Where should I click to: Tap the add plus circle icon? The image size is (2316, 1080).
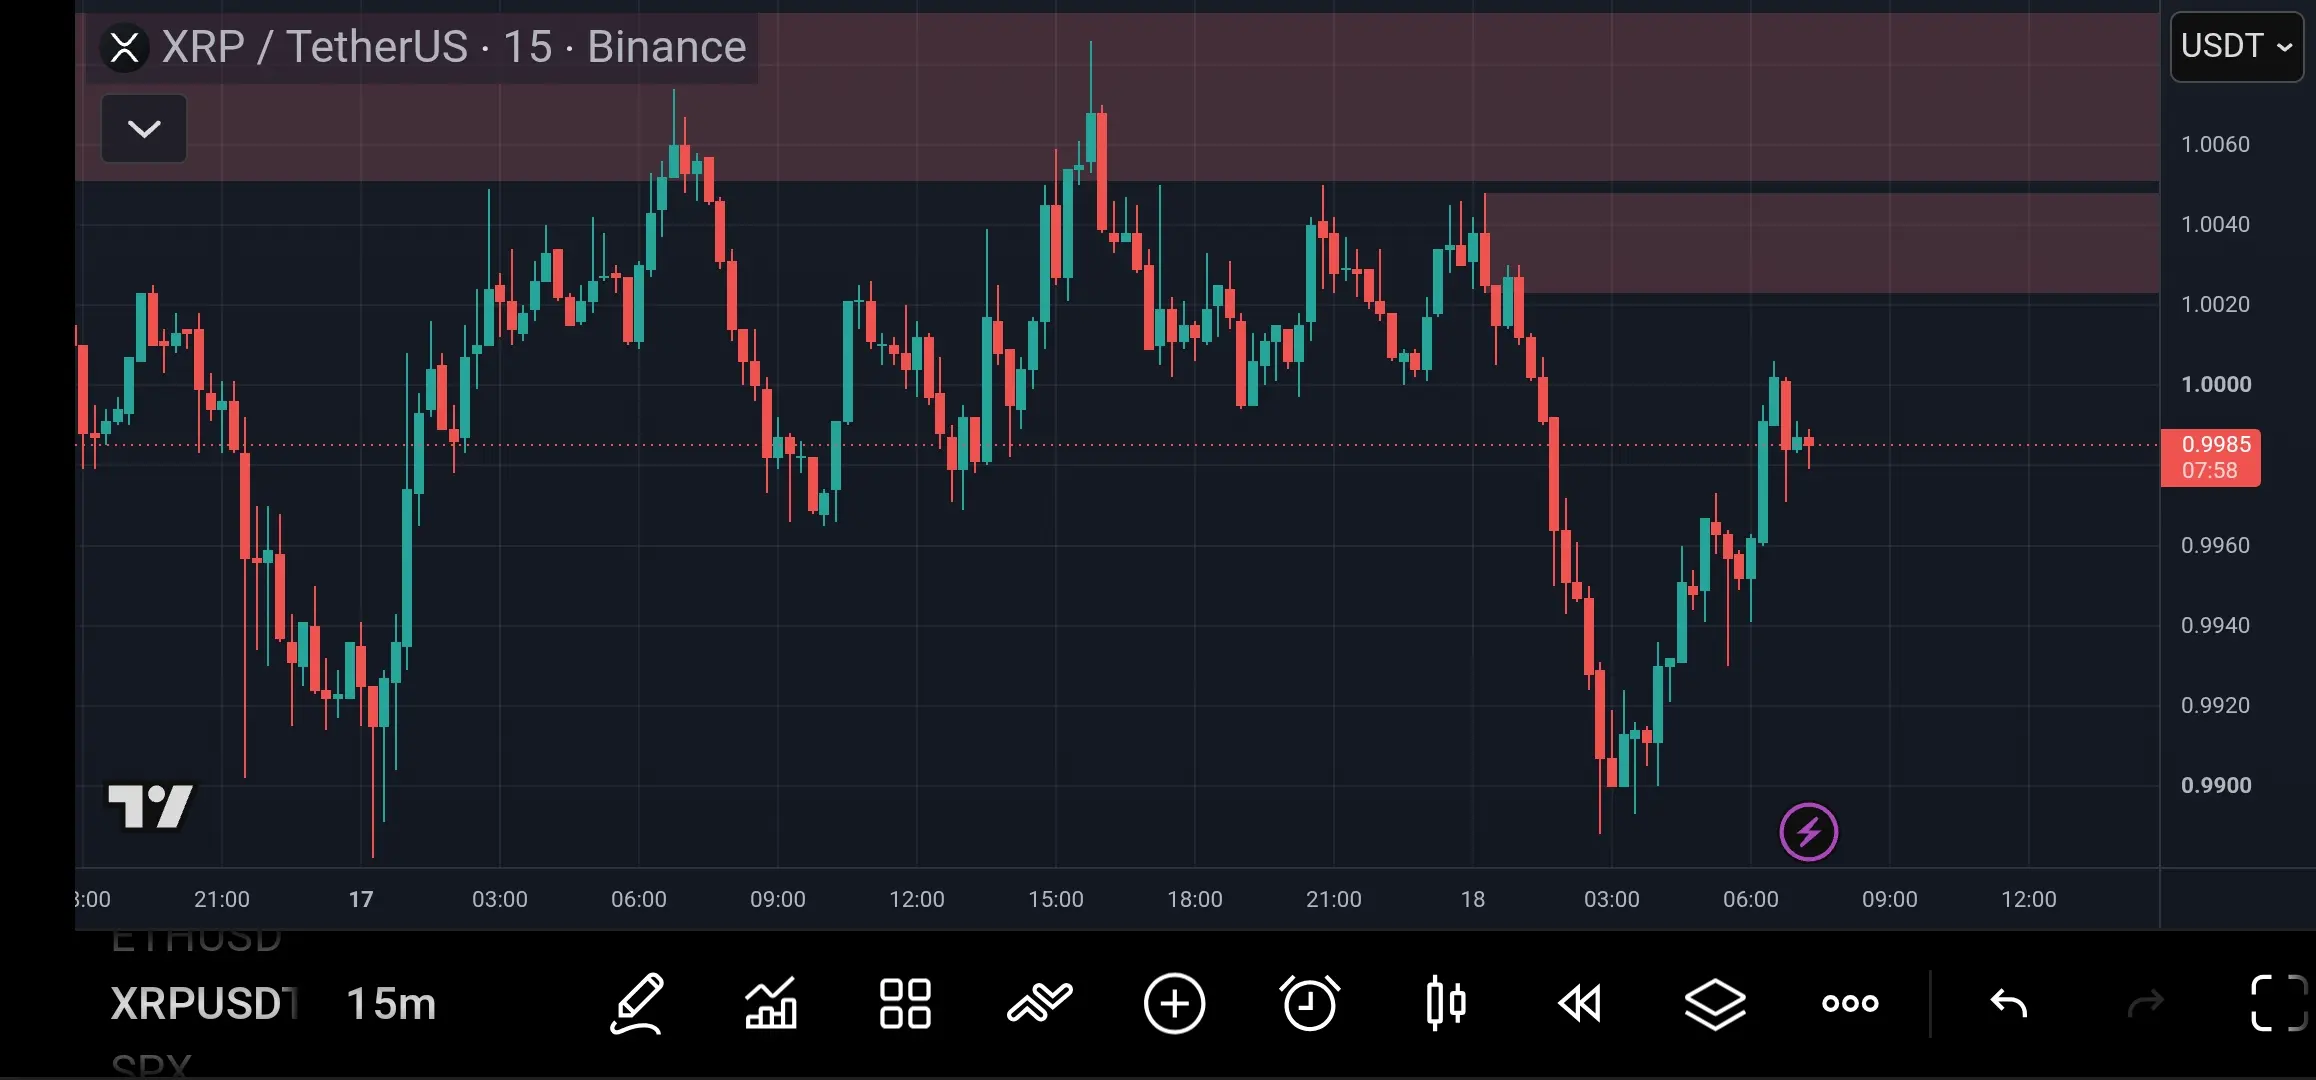point(1174,1003)
